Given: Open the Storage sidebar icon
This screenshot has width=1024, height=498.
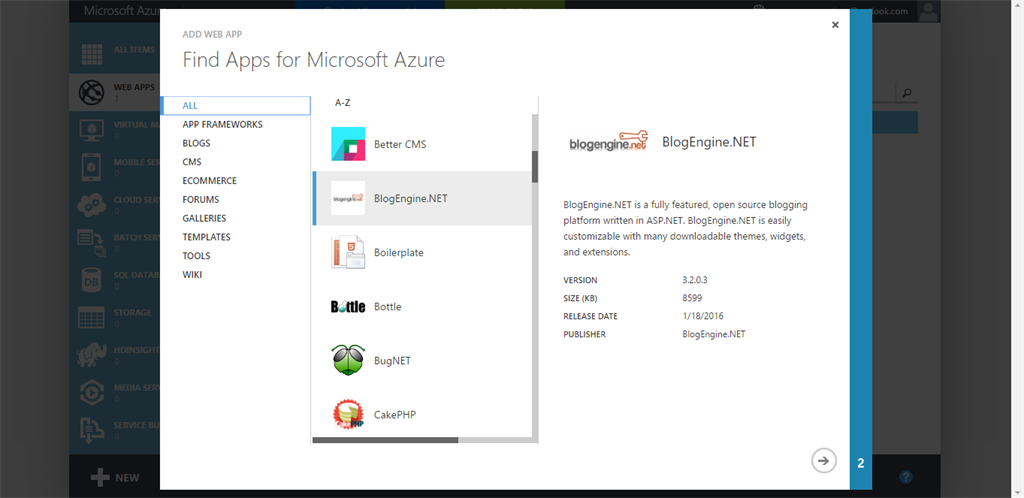Looking at the screenshot, I should point(91,317).
